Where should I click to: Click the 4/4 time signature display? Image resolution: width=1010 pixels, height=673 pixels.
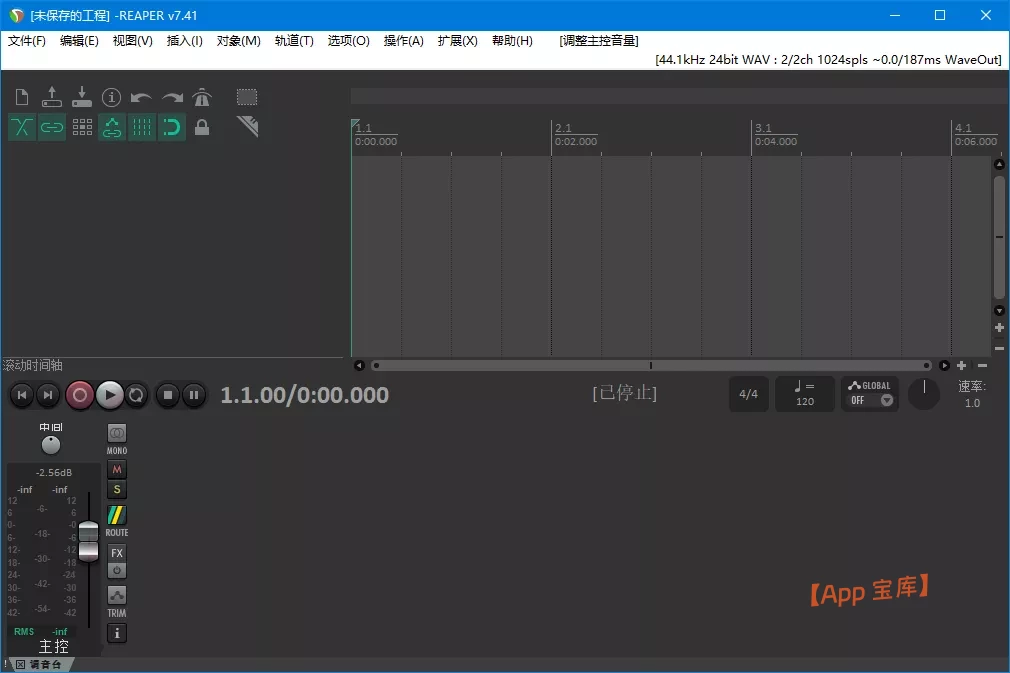point(748,394)
